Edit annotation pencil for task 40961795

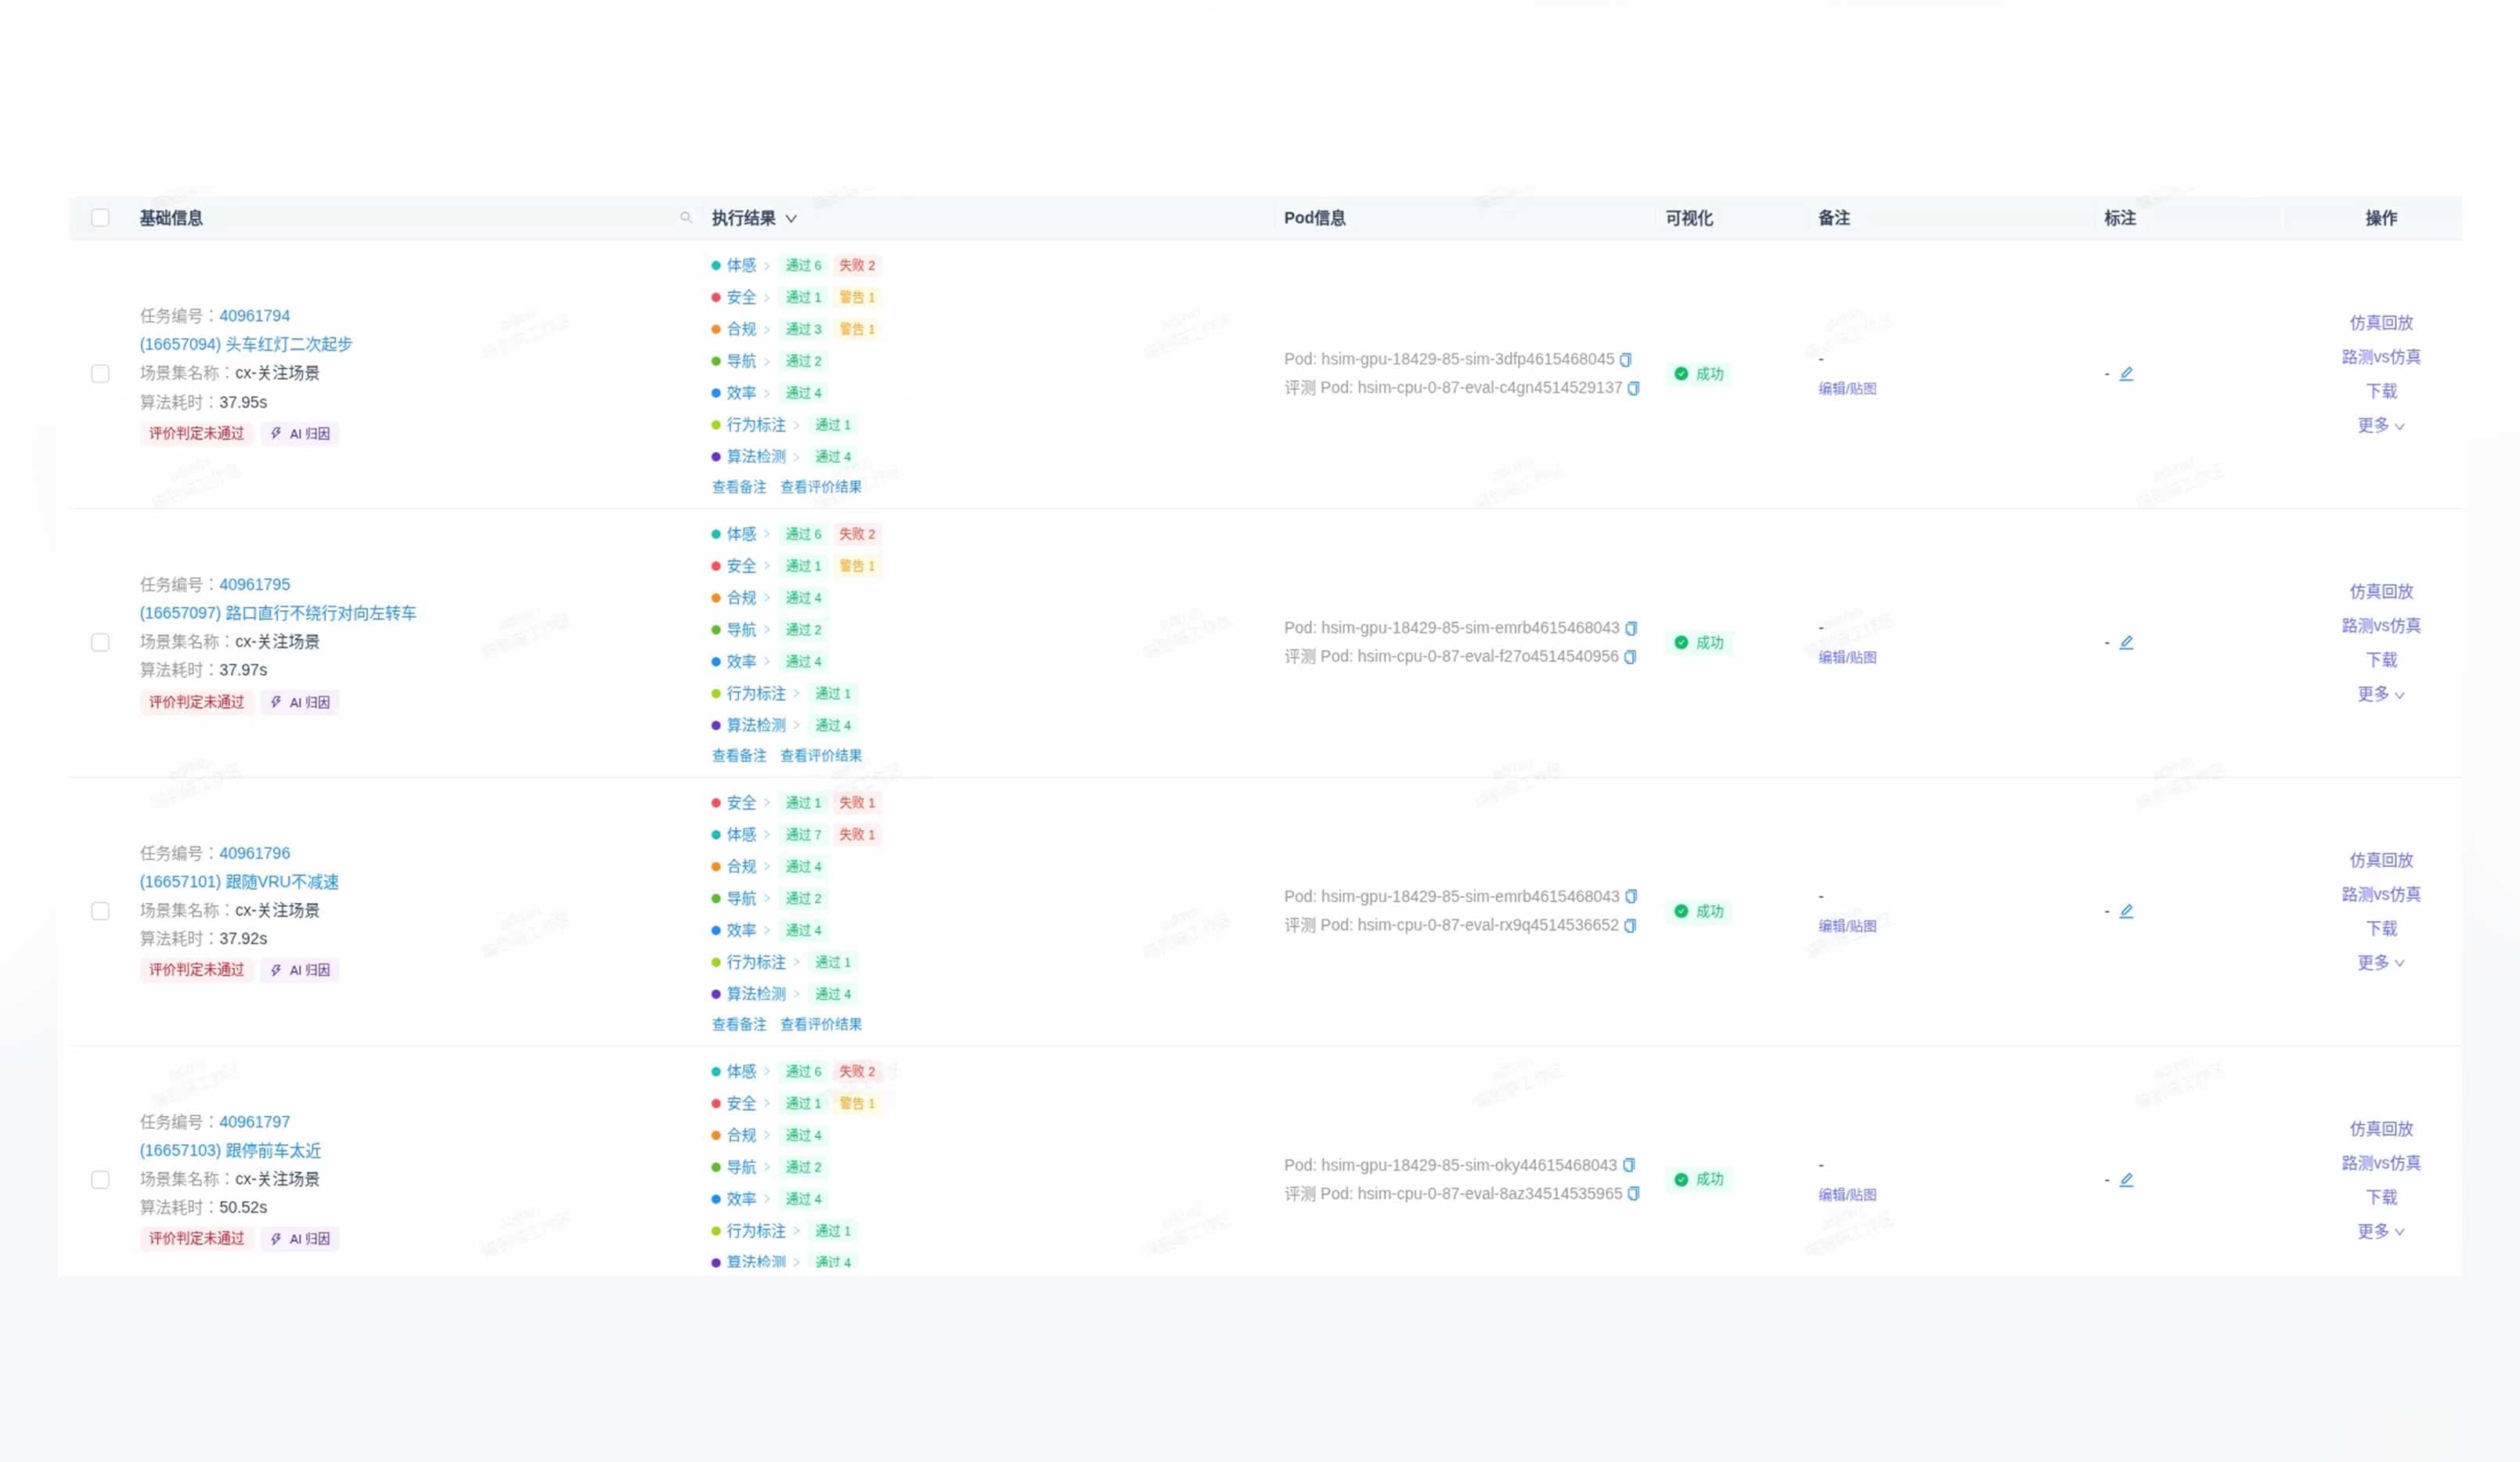(x=2127, y=642)
